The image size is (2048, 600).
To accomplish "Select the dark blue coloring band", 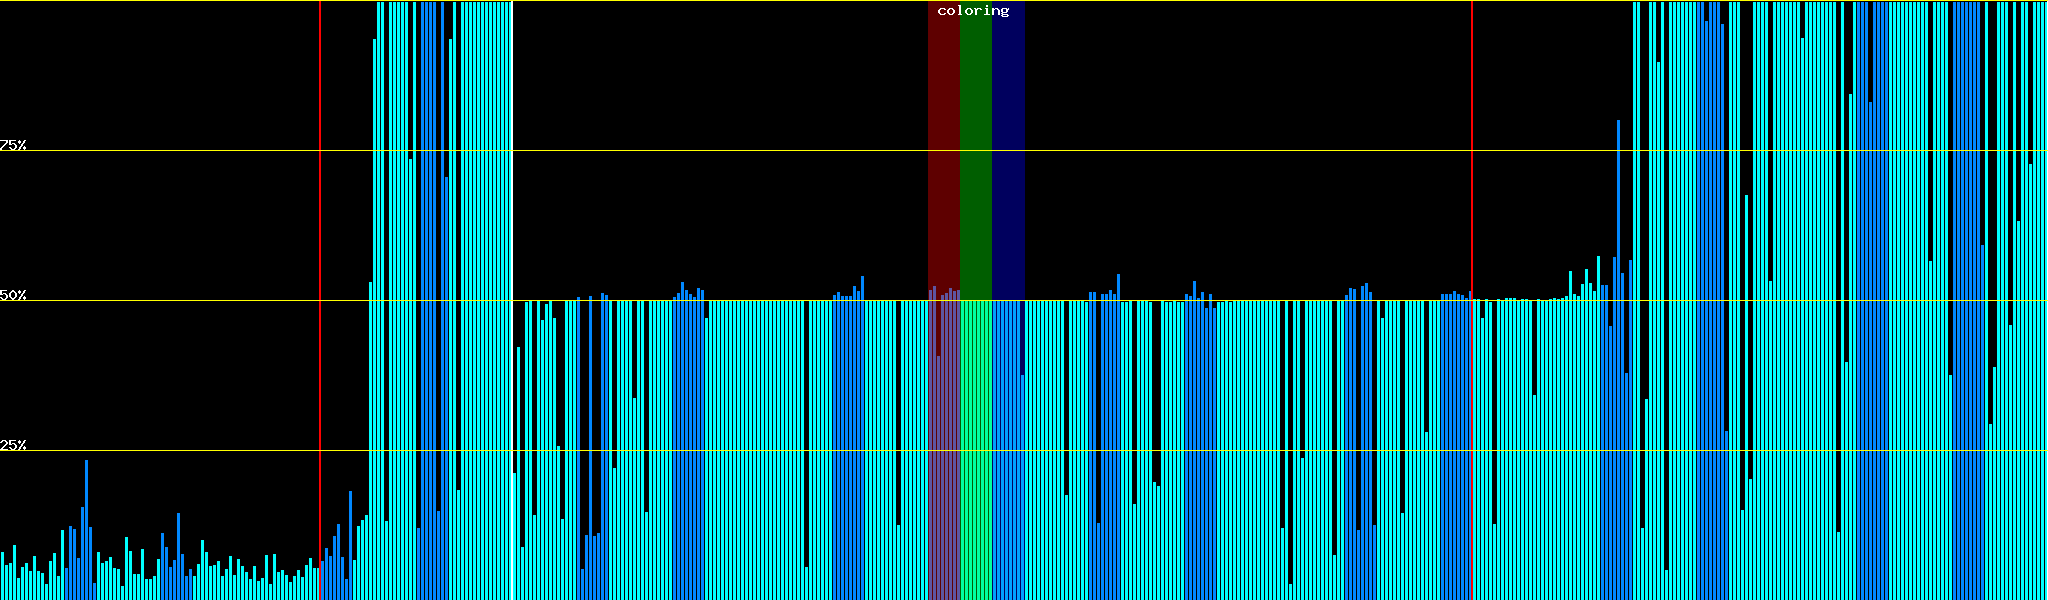I will coord(1008,150).
